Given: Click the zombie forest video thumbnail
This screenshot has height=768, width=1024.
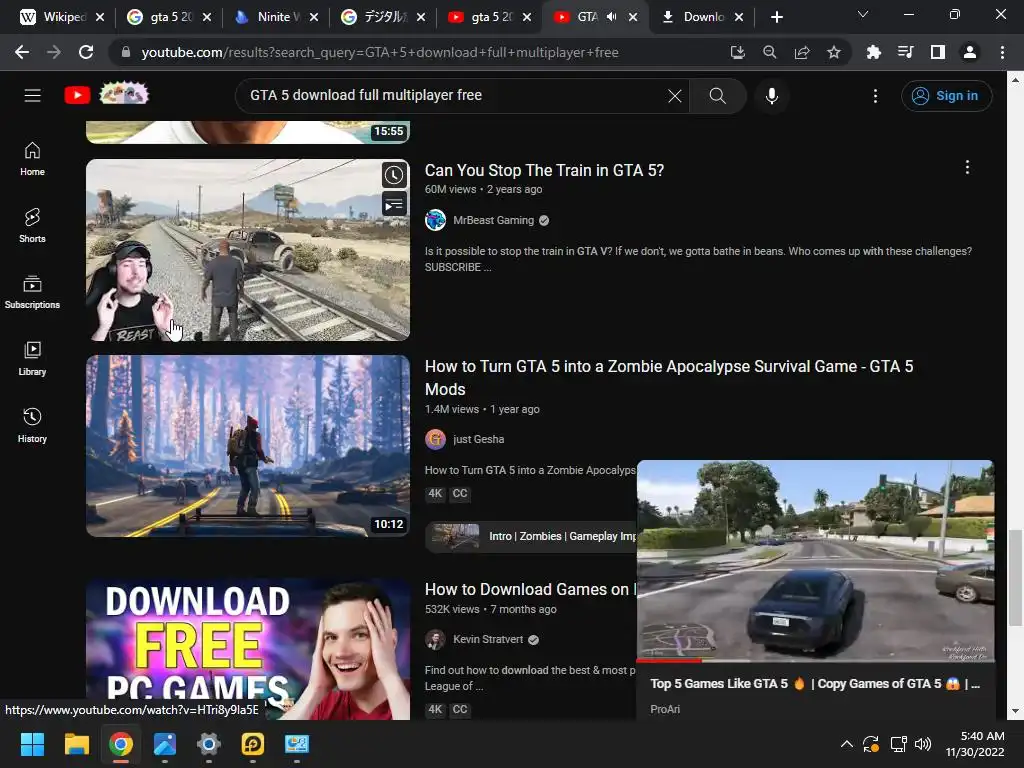Looking at the screenshot, I should [x=248, y=446].
